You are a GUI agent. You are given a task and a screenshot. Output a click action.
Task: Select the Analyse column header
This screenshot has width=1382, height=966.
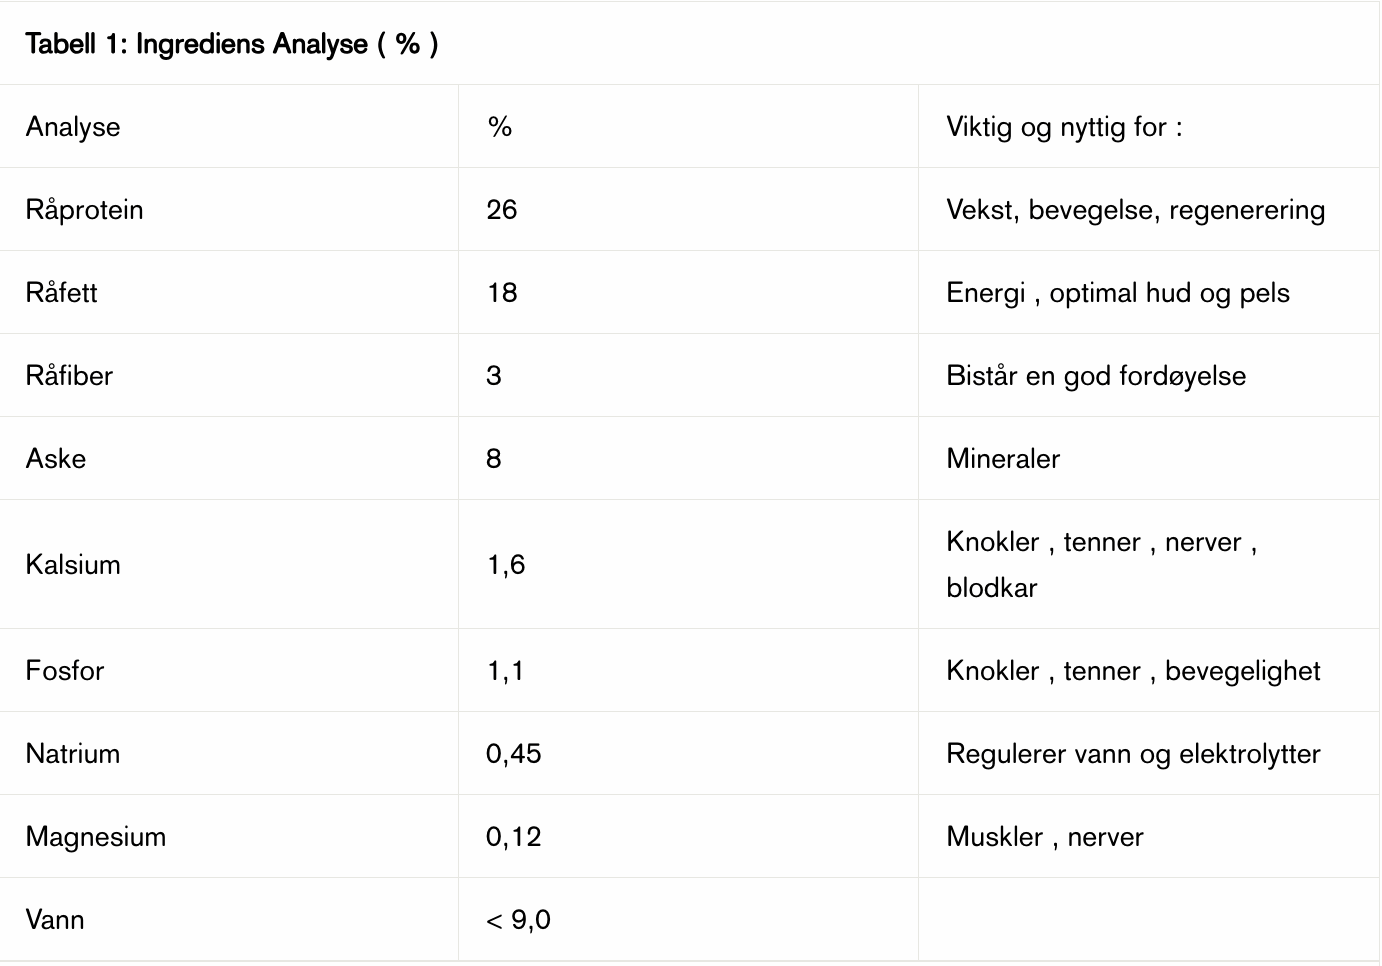coord(73,127)
